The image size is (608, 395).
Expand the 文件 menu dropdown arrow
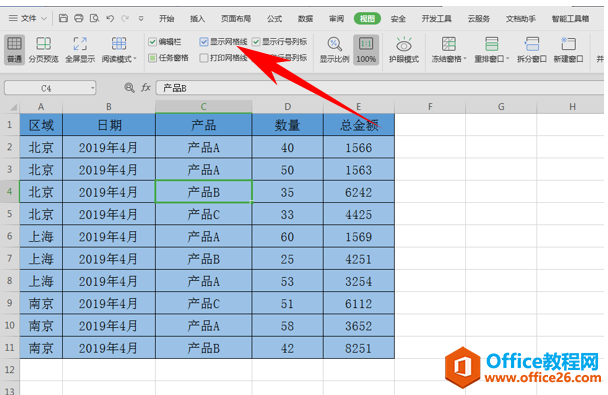[44, 18]
